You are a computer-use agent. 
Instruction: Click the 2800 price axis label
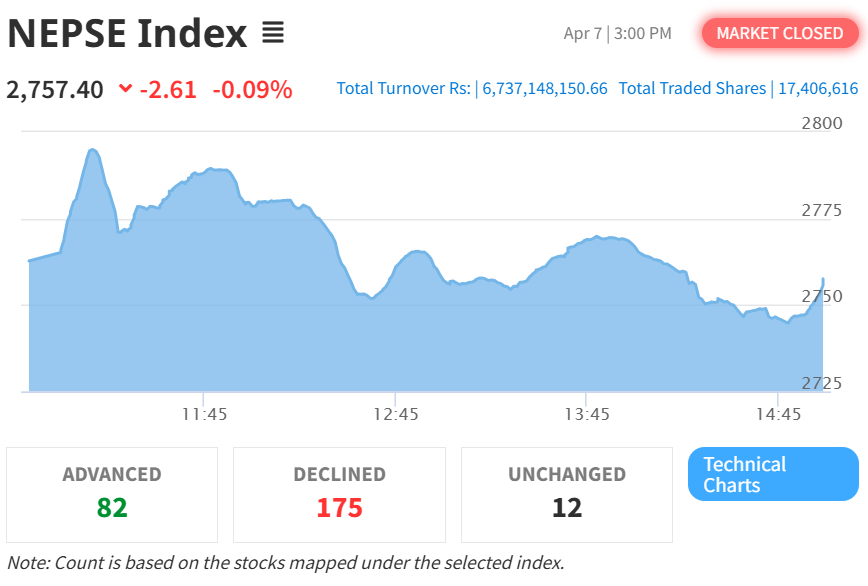click(822, 123)
